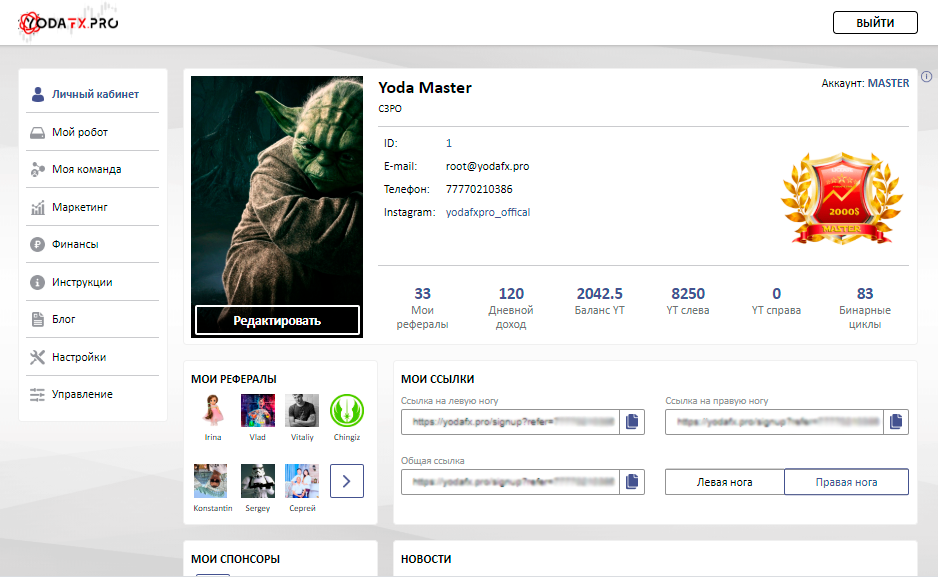Open referral Irina's avatar
Image resolution: width=938 pixels, height=577 pixels.
tap(212, 410)
